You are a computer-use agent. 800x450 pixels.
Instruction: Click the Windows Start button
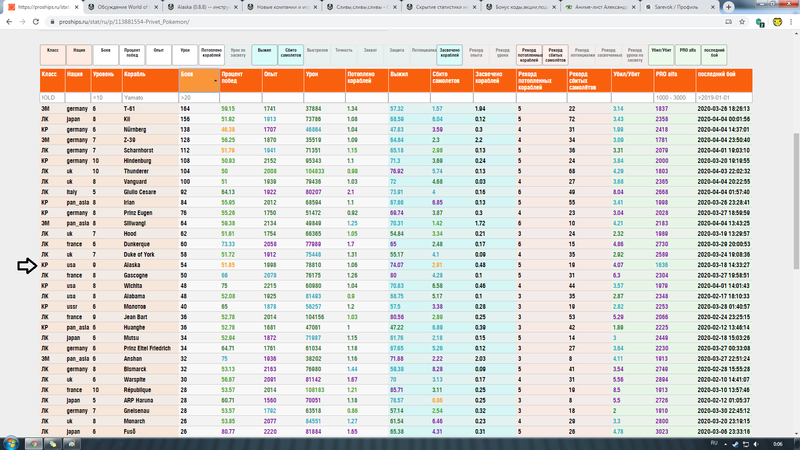pyautogui.click(x=10, y=441)
